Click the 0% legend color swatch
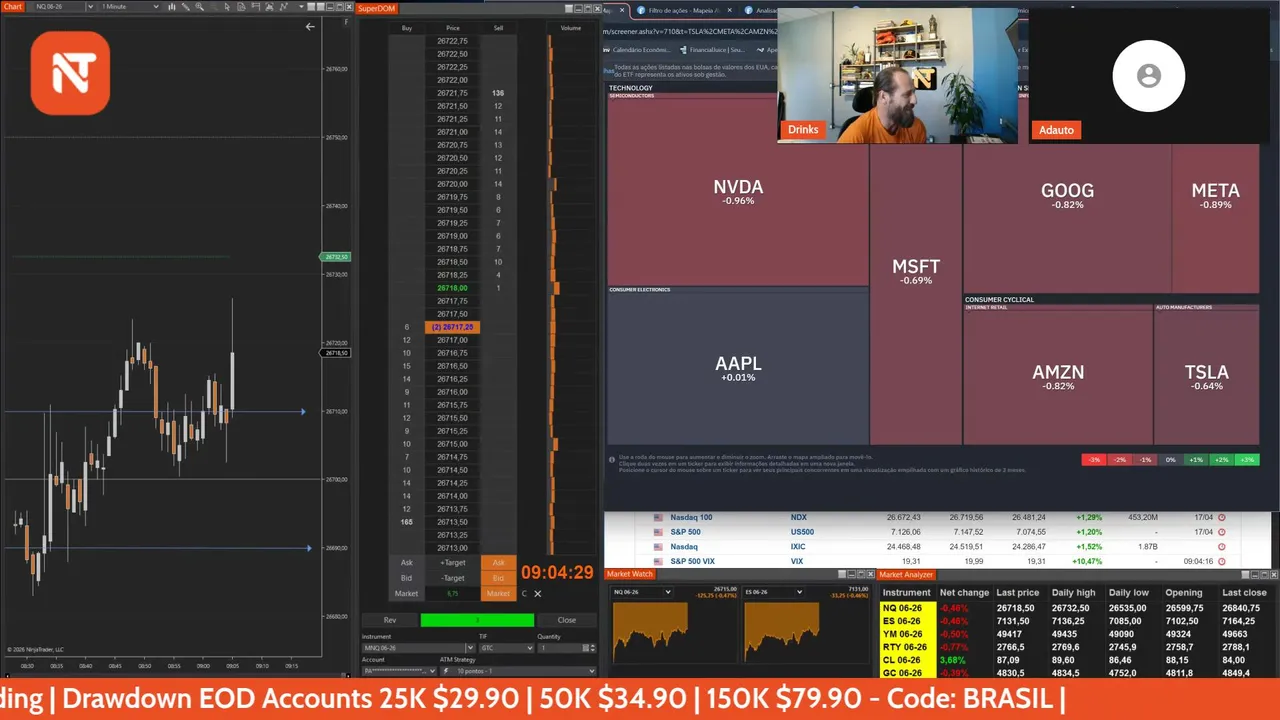Image resolution: width=1280 pixels, height=720 pixels. pyautogui.click(x=1170, y=460)
